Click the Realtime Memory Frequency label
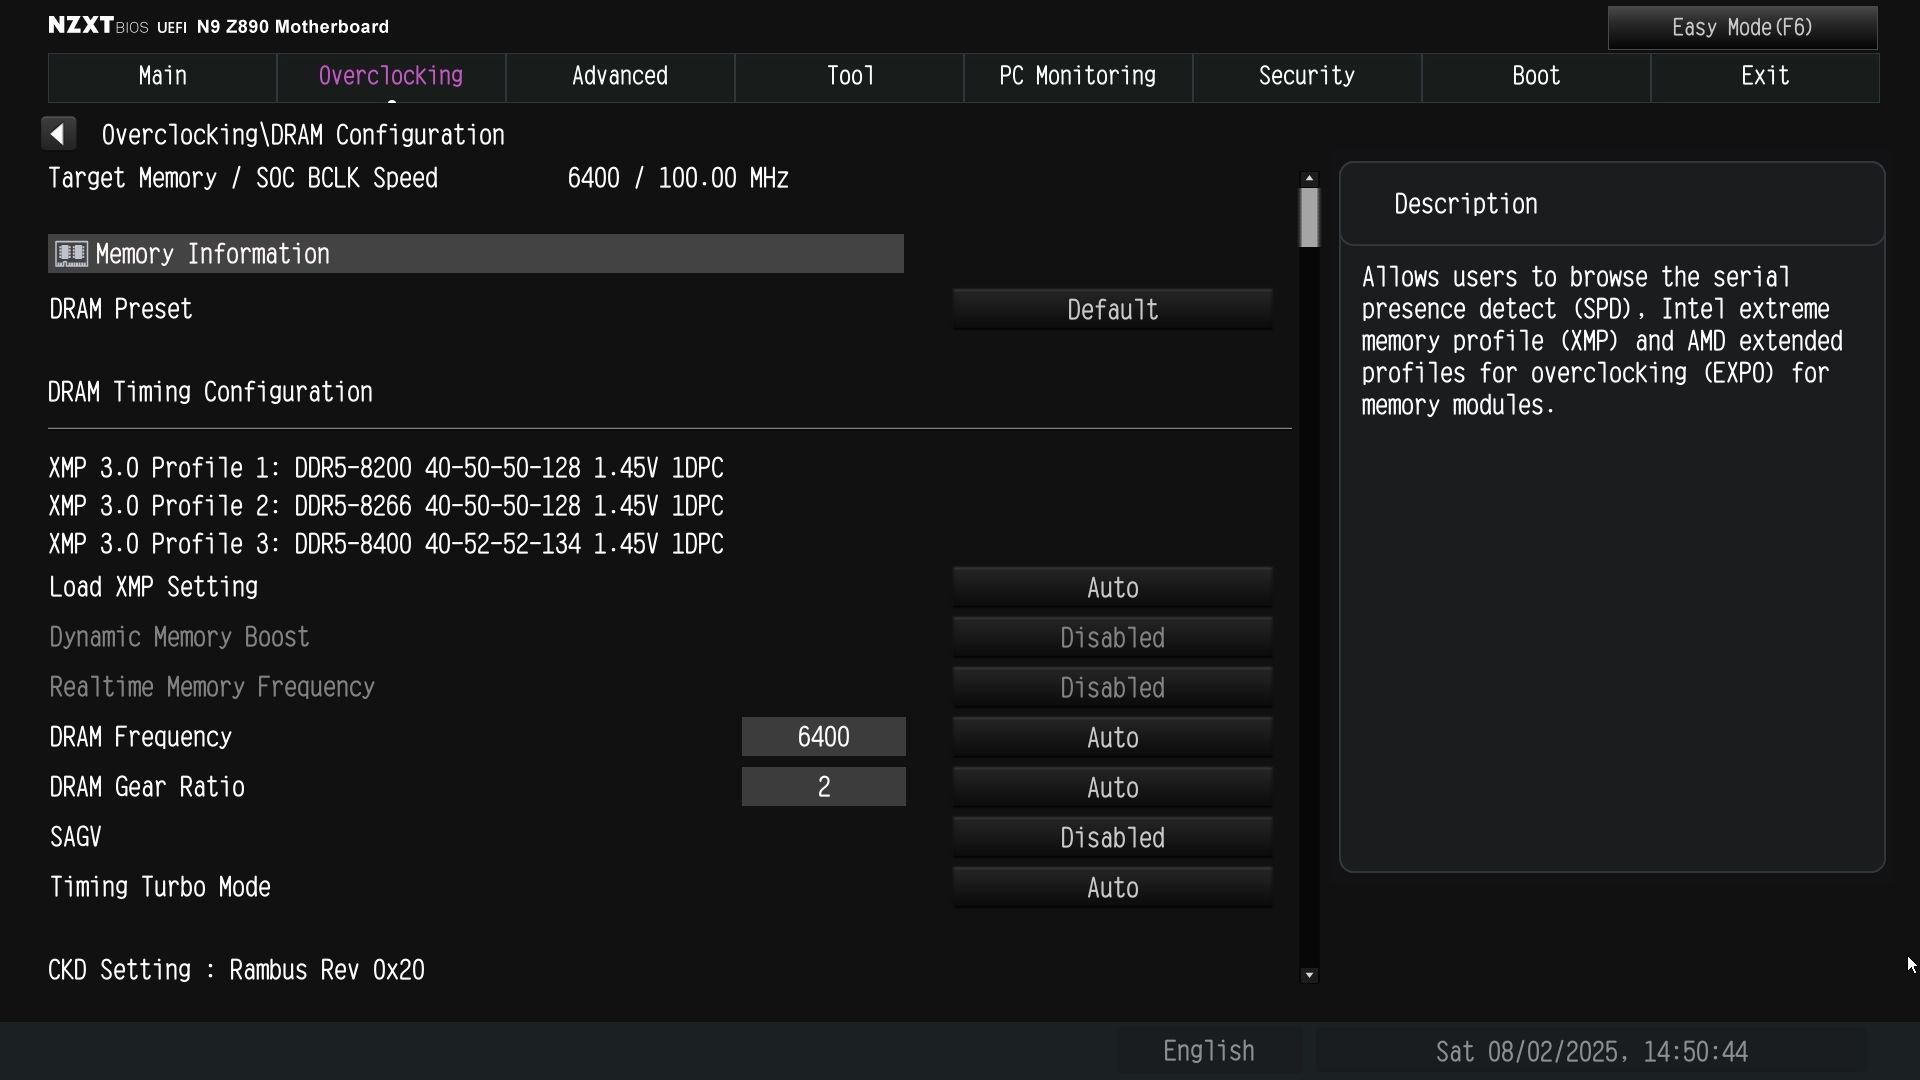Screen dimensions: 1920x1080 (212, 687)
